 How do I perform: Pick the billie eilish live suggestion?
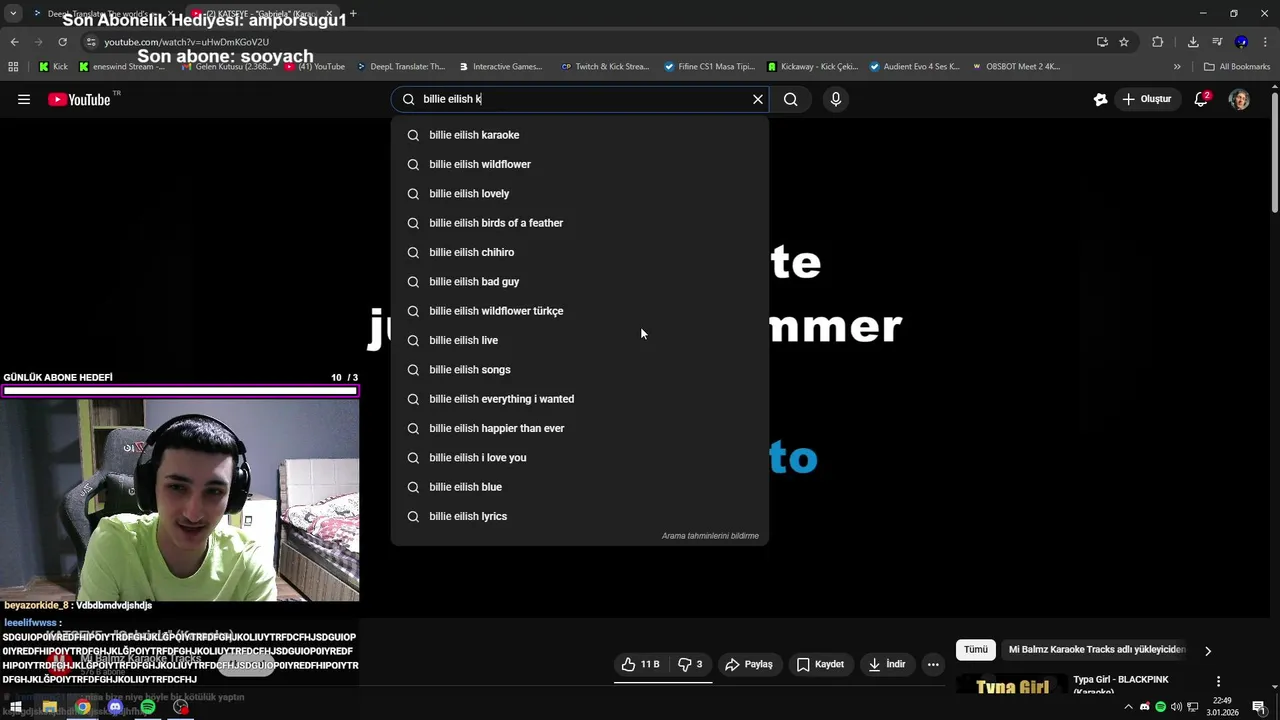click(x=580, y=340)
